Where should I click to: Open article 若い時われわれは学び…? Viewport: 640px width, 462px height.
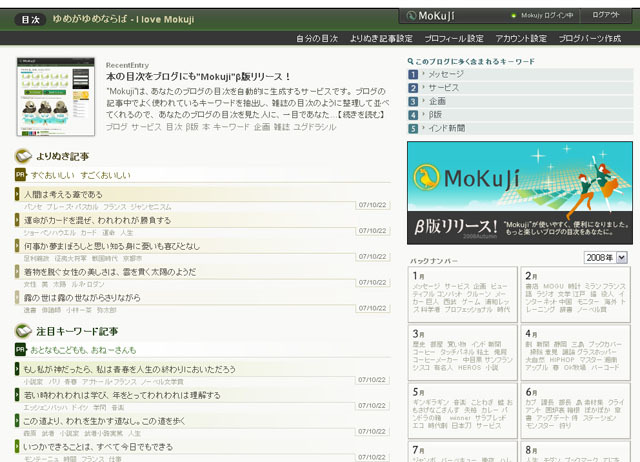pyautogui.click(x=122, y=395)
